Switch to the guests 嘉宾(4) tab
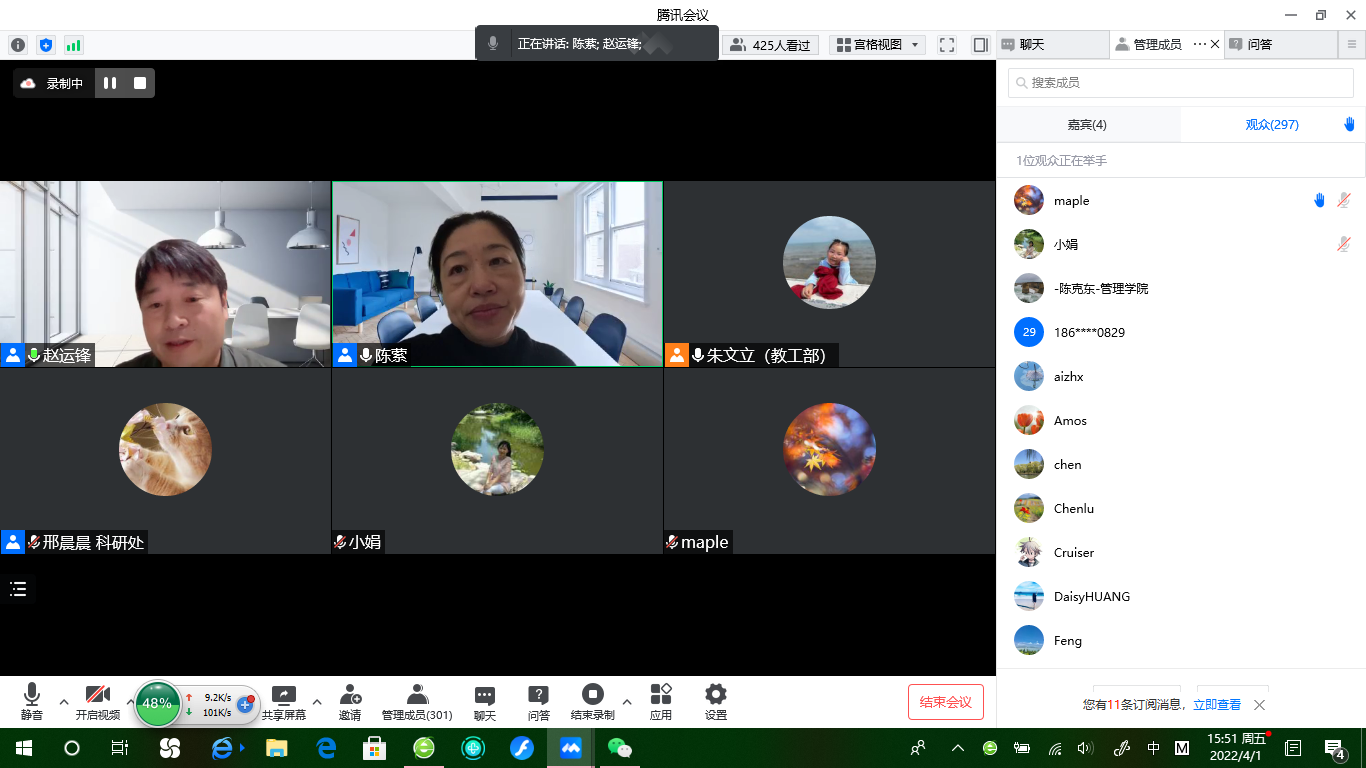The width and height of the screenshot is (1366, 768). (1087, 125)
